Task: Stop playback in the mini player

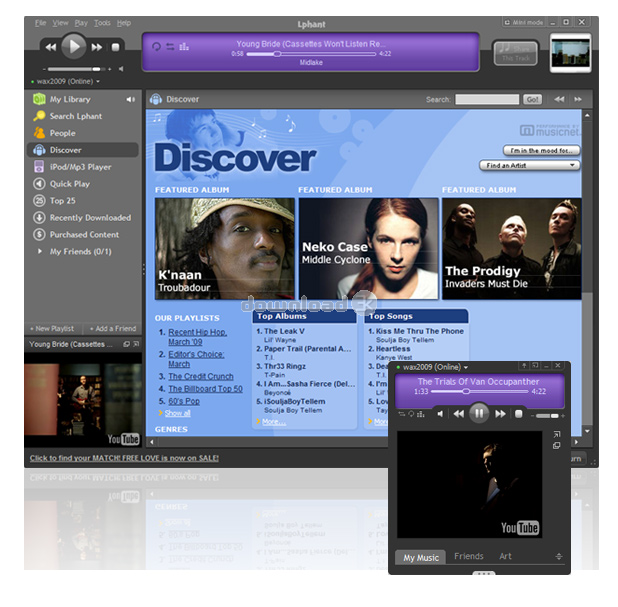Action: point(519,414)
